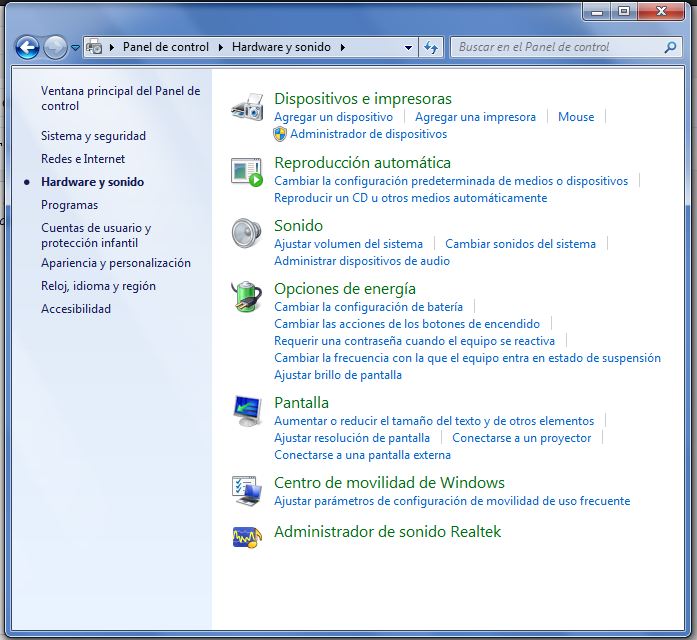This screenshot has width=697, height=640.
Task: Click the Pantalla monitor icon
Action: pyautogui.click(x=247, y=411)
